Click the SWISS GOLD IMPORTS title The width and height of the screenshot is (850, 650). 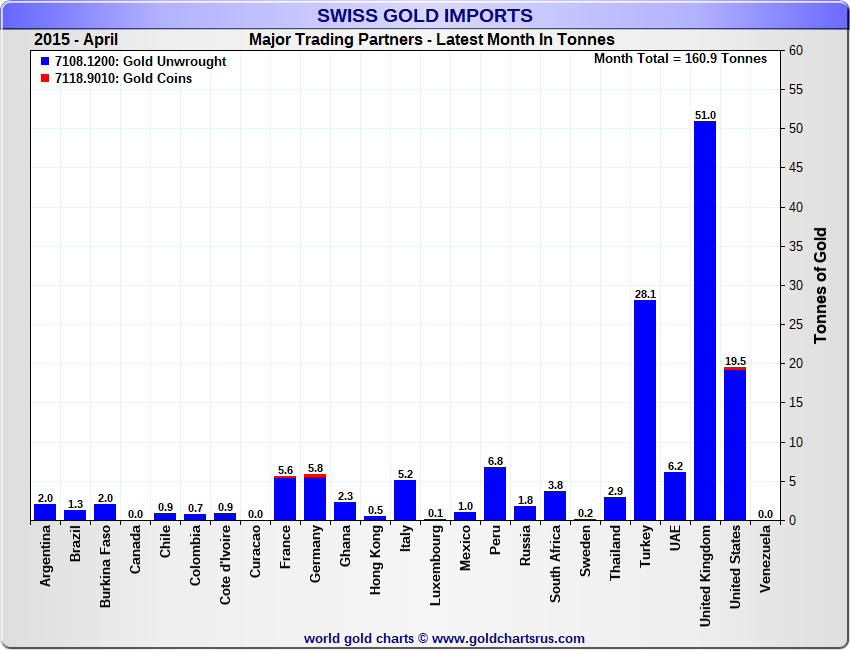(424, 16)
